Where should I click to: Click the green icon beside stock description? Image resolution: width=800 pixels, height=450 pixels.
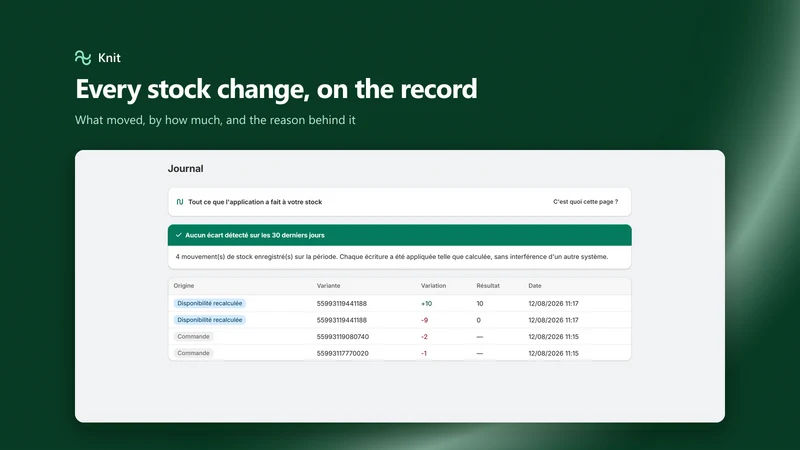(x=180, y=202)
